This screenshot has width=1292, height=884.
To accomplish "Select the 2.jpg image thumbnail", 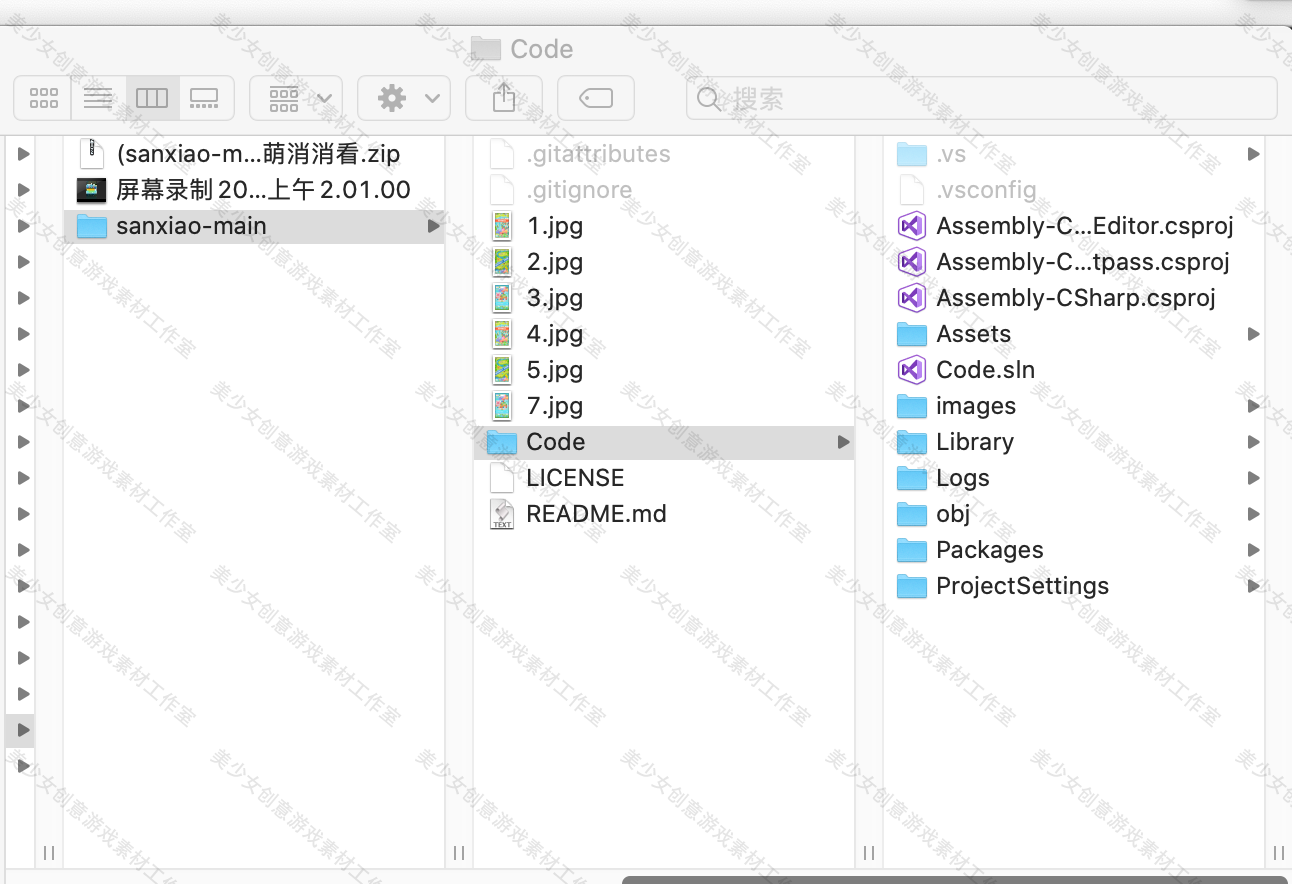I will 502,262.
